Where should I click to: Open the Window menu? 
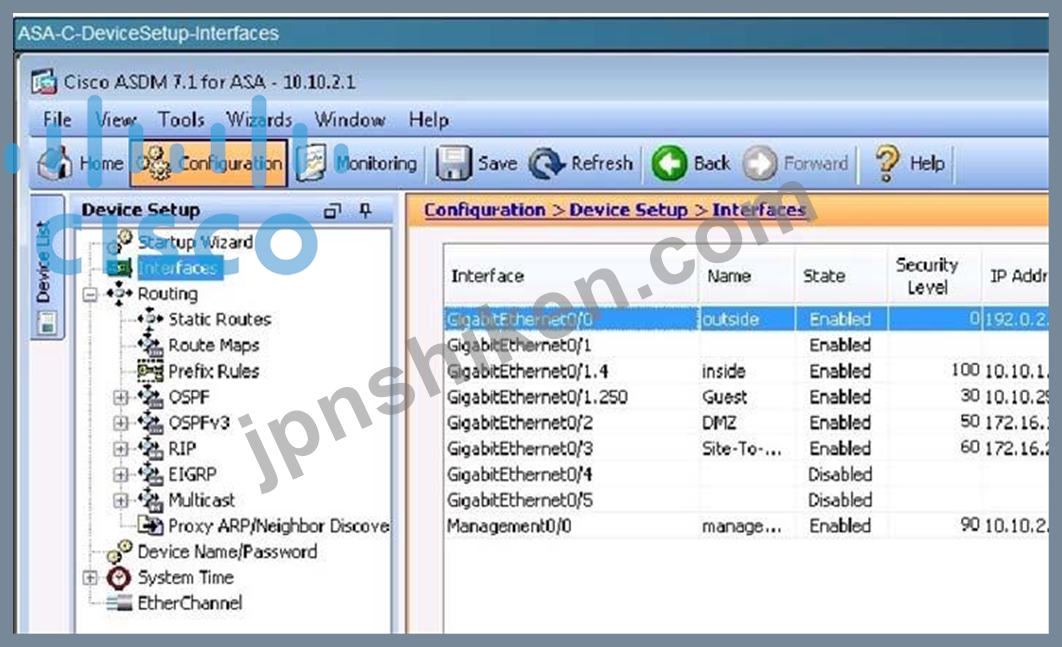click(349, 120)
